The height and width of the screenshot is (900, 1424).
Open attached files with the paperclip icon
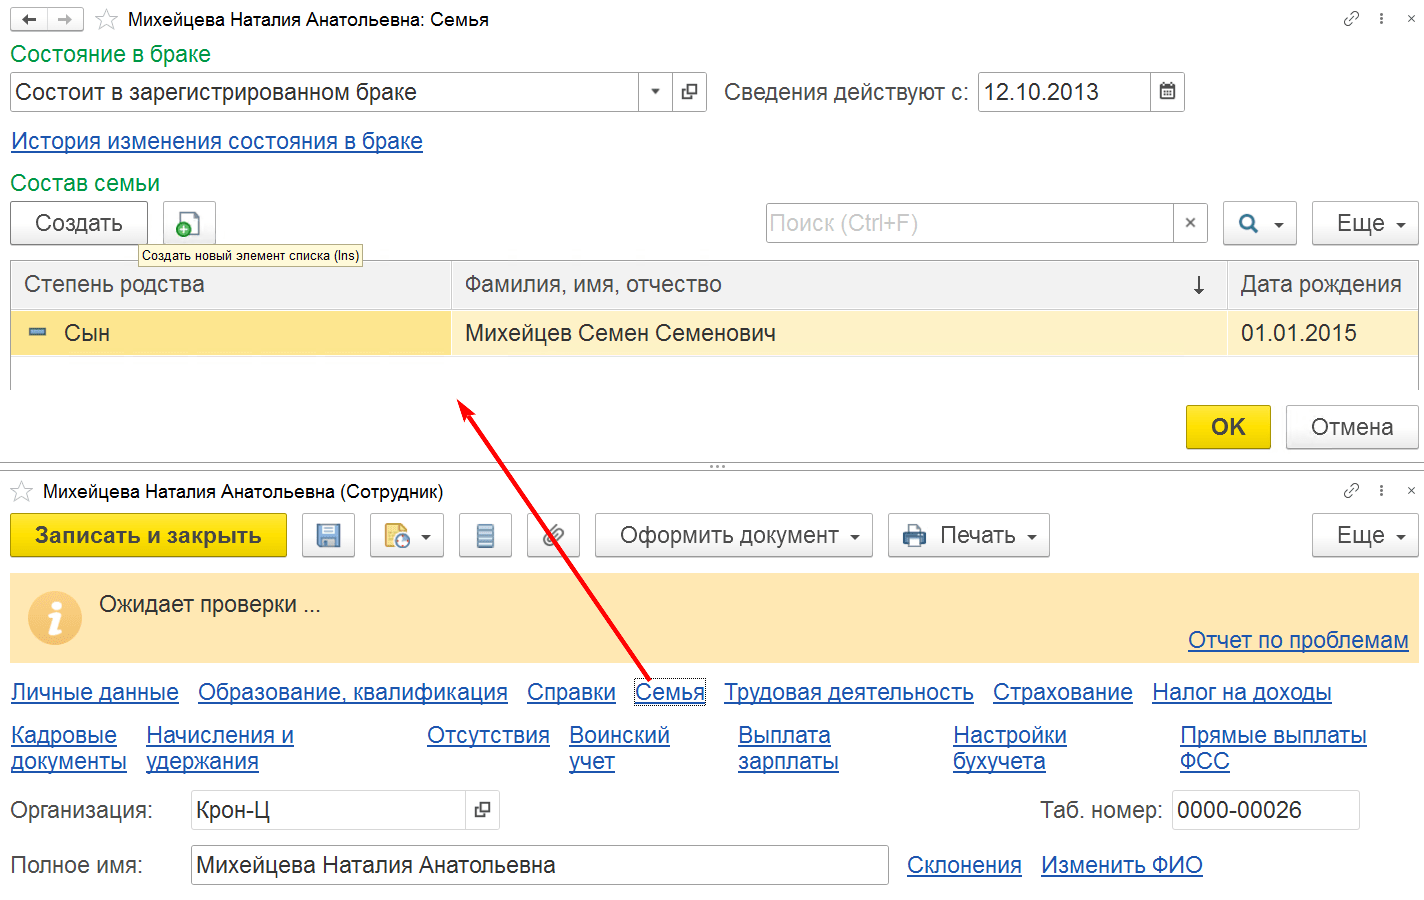pos(553,535)
